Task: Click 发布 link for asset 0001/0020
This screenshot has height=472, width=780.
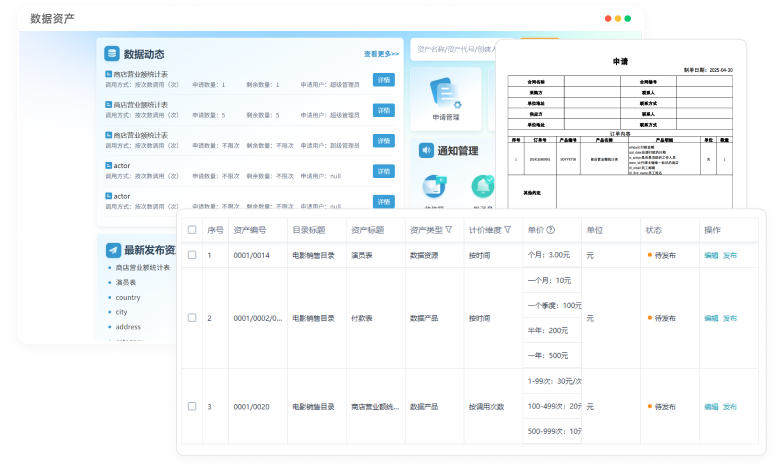Action: click(730, 407)
